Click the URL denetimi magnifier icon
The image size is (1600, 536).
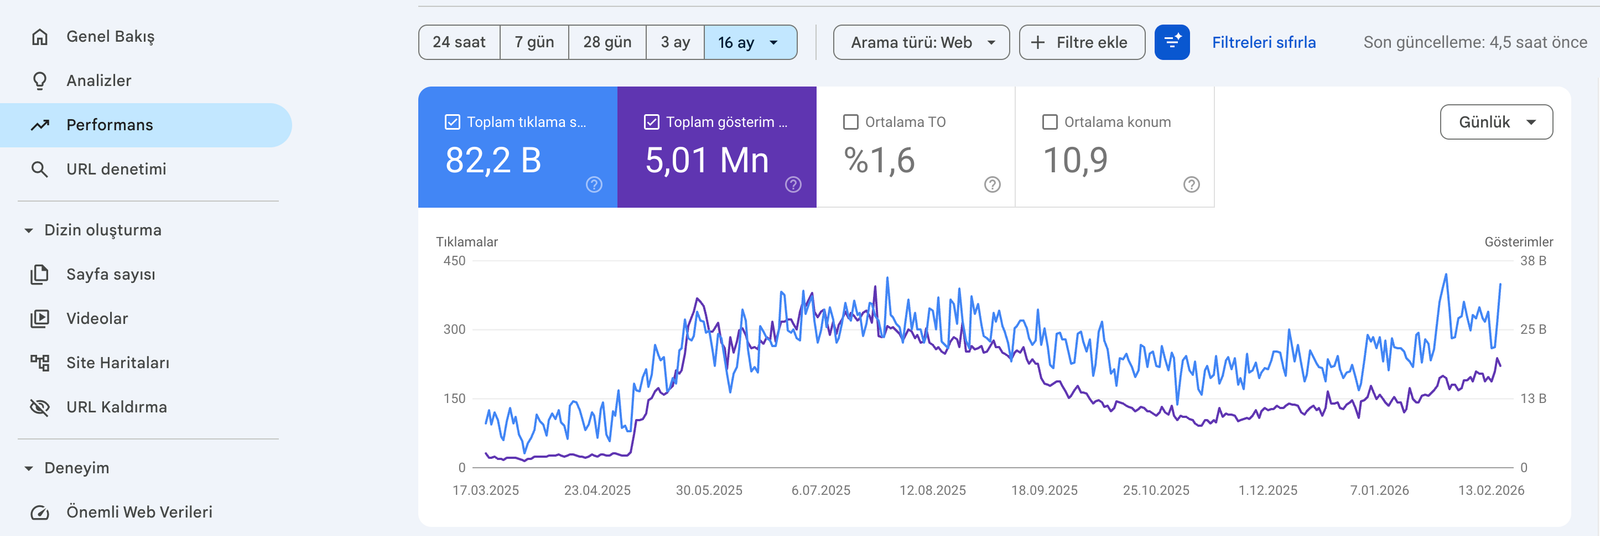point(40,170)
